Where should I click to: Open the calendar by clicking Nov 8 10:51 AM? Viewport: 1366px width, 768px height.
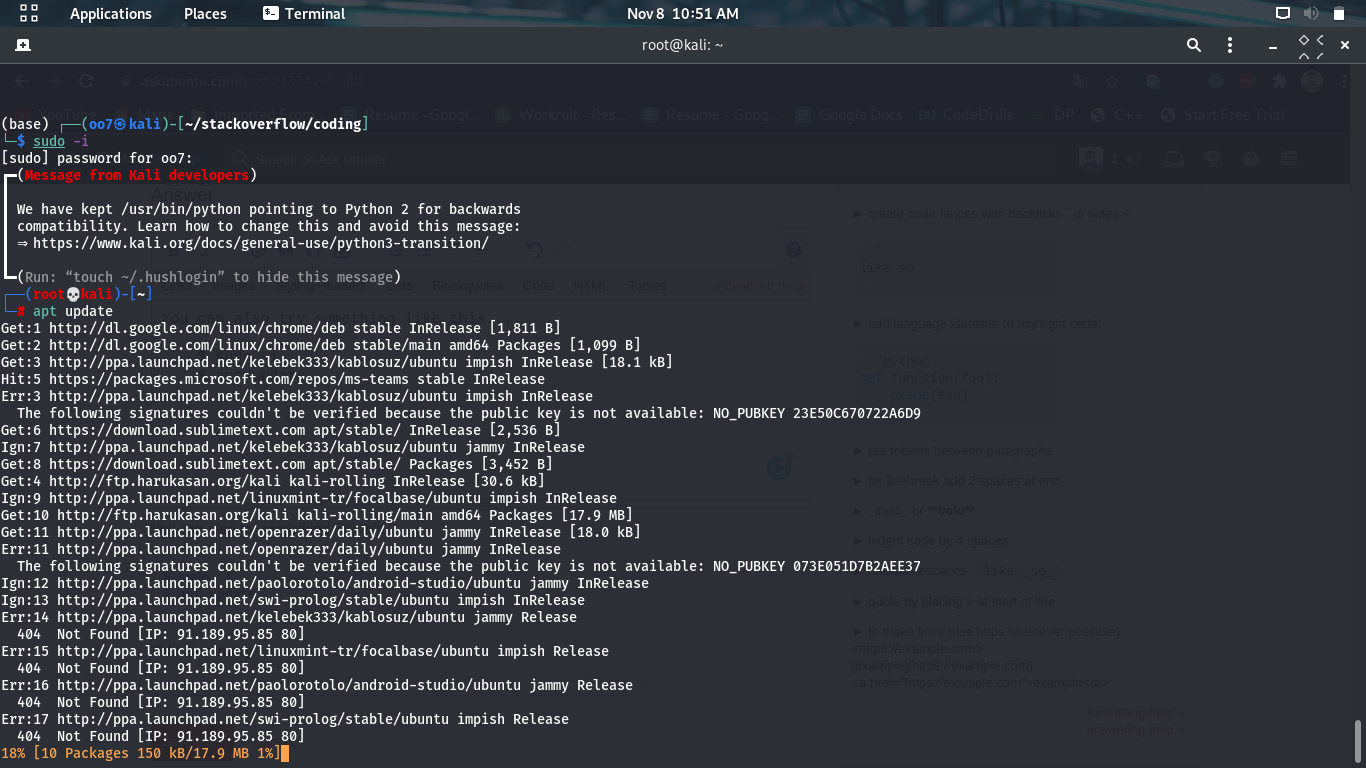pyautogui.click(x=683, y=13)
